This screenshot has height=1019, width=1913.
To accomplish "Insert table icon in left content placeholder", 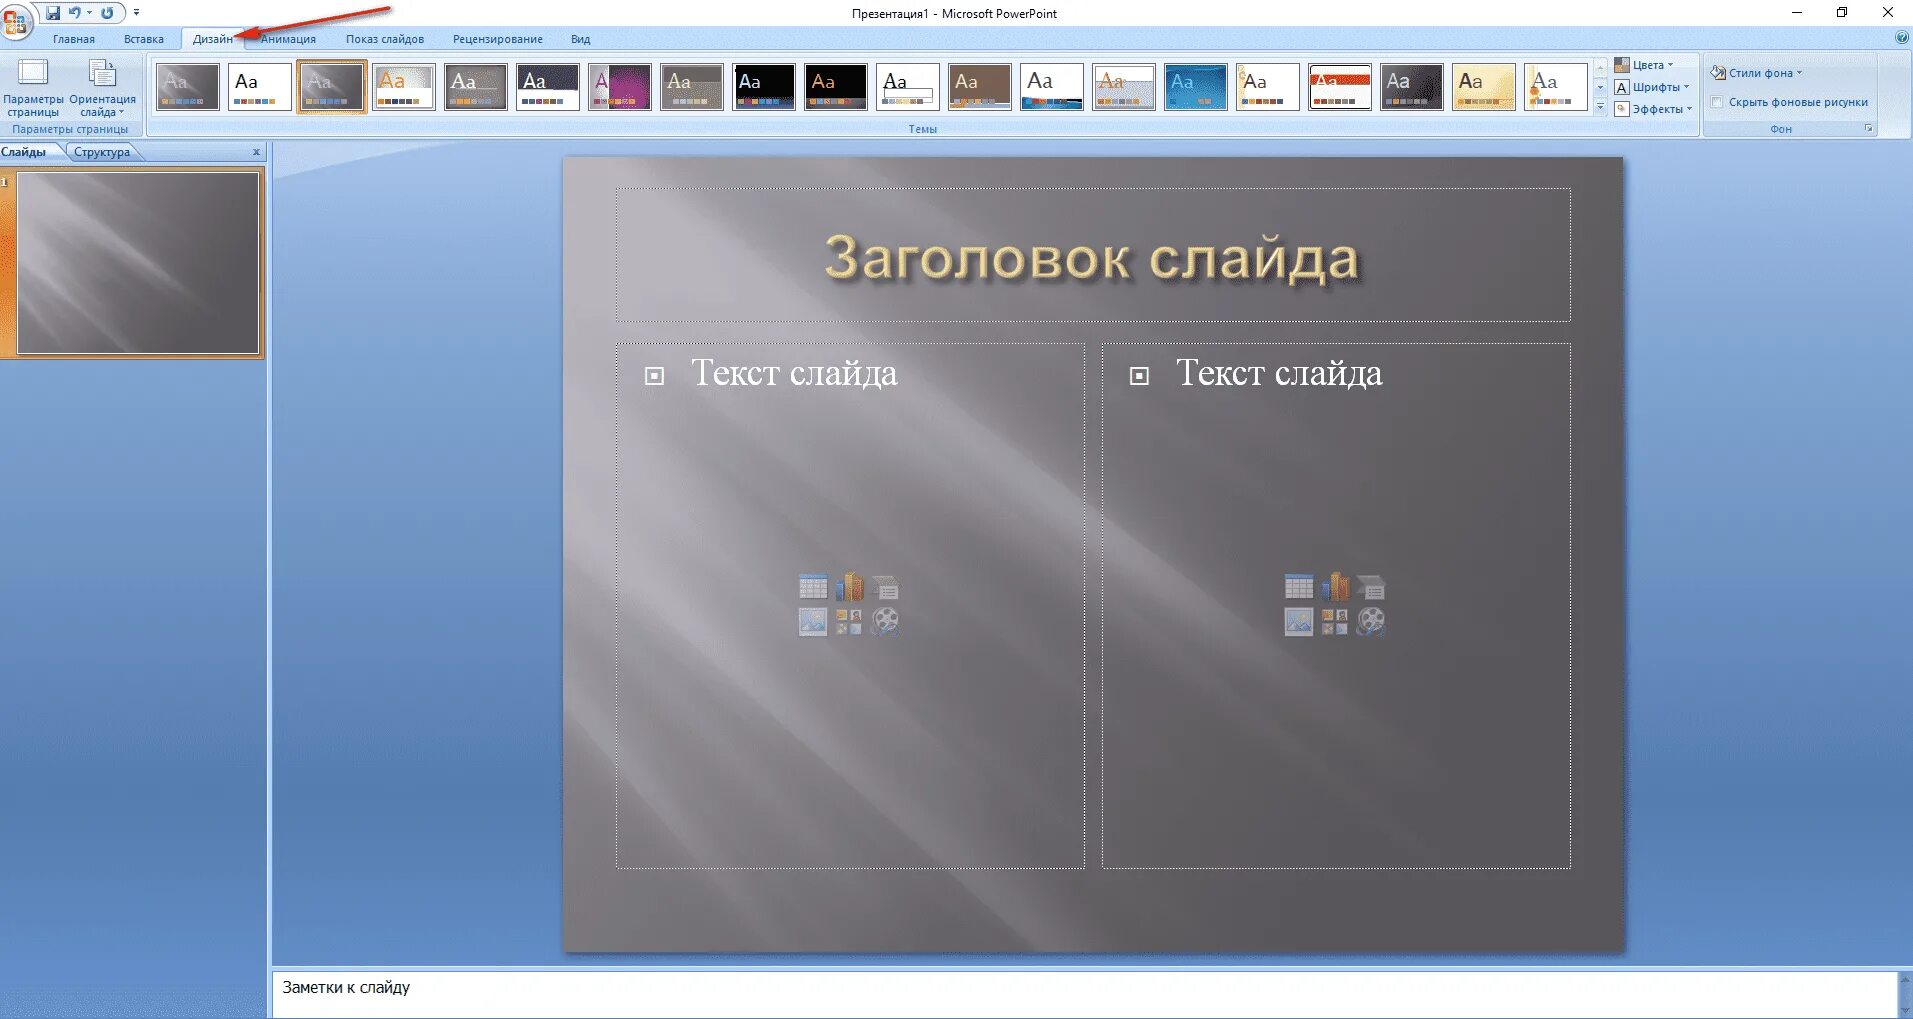I will tap(813, 587).
